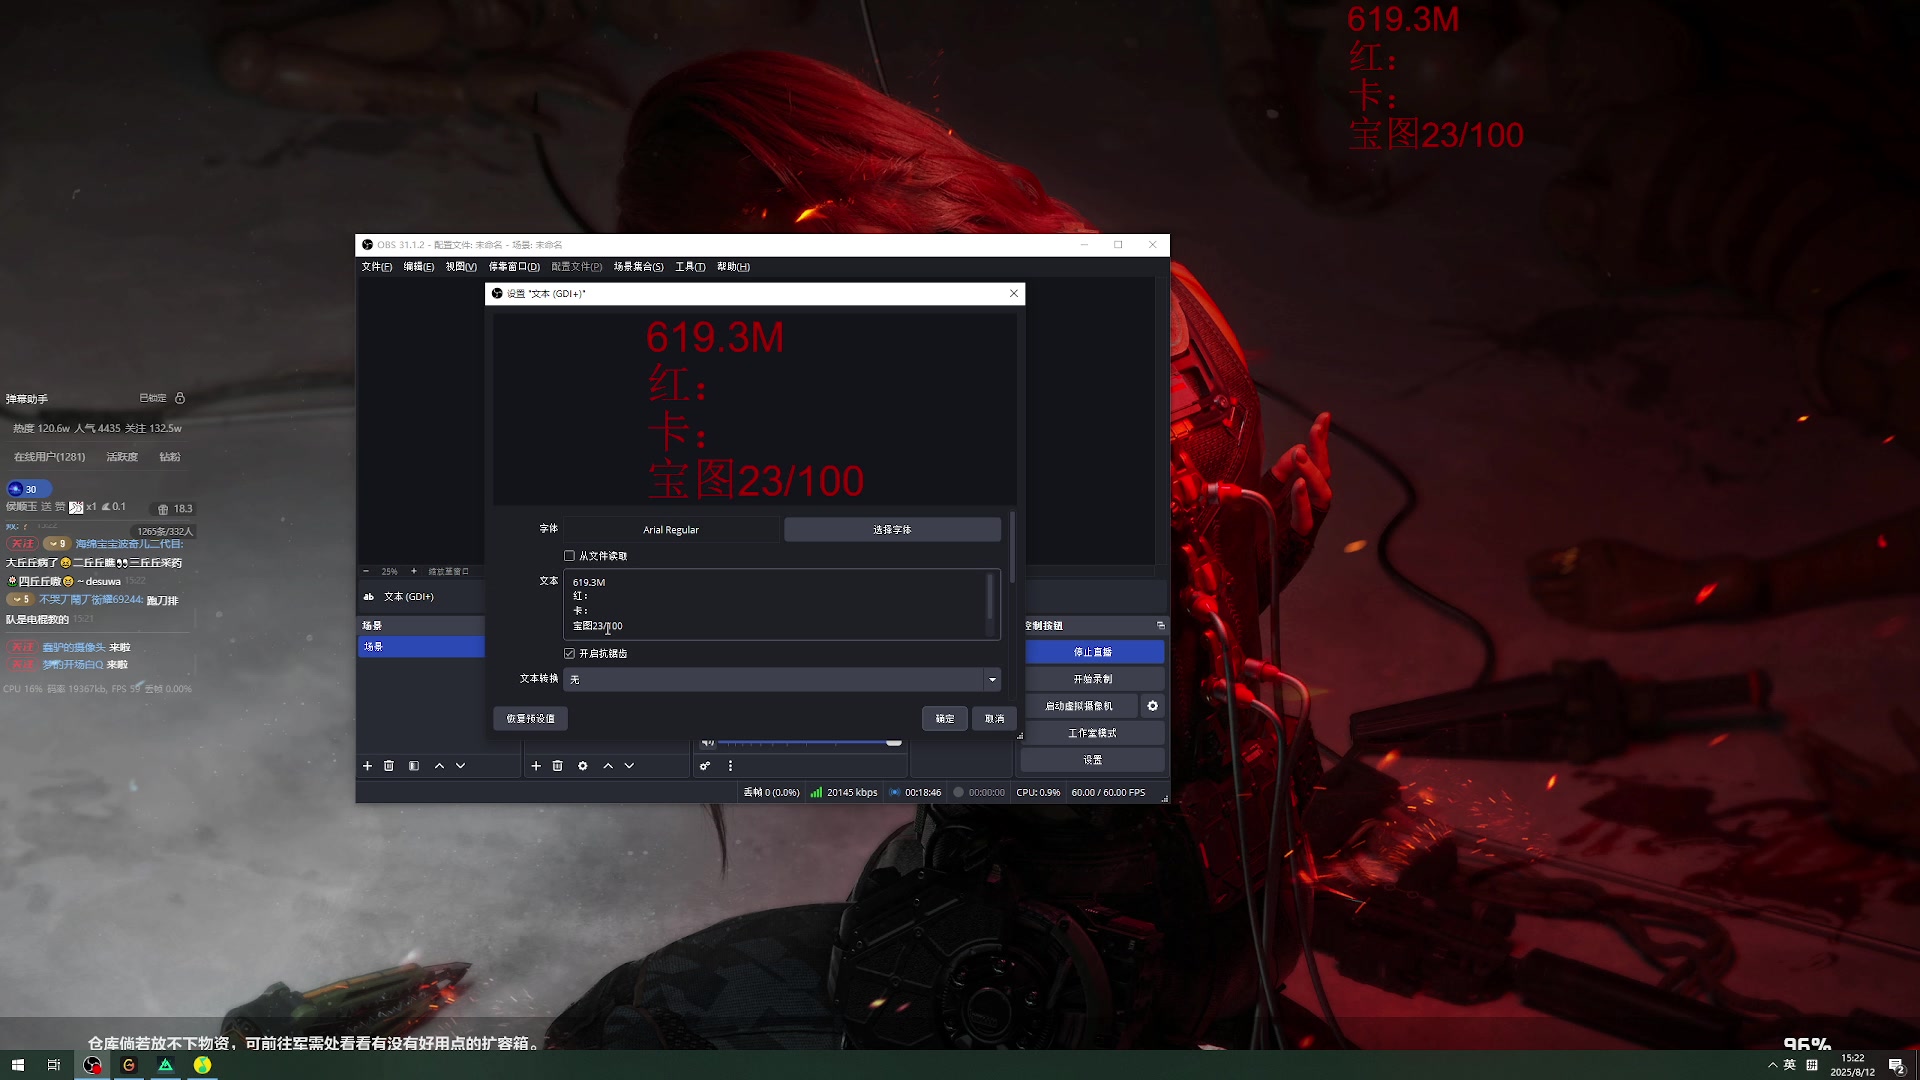Viewport: 1920px width, 1080px height.
Task: Click 启动虚拟摄像机 button
Action: 1079,706
